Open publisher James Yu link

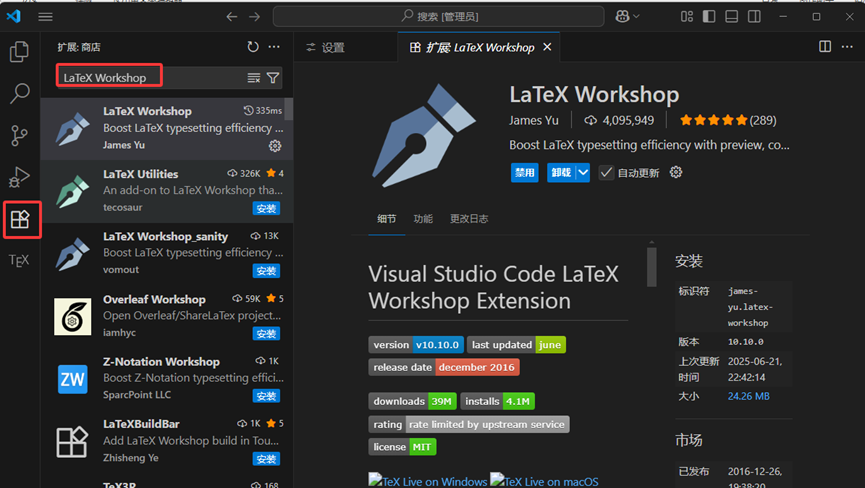(x=533, y=120)
